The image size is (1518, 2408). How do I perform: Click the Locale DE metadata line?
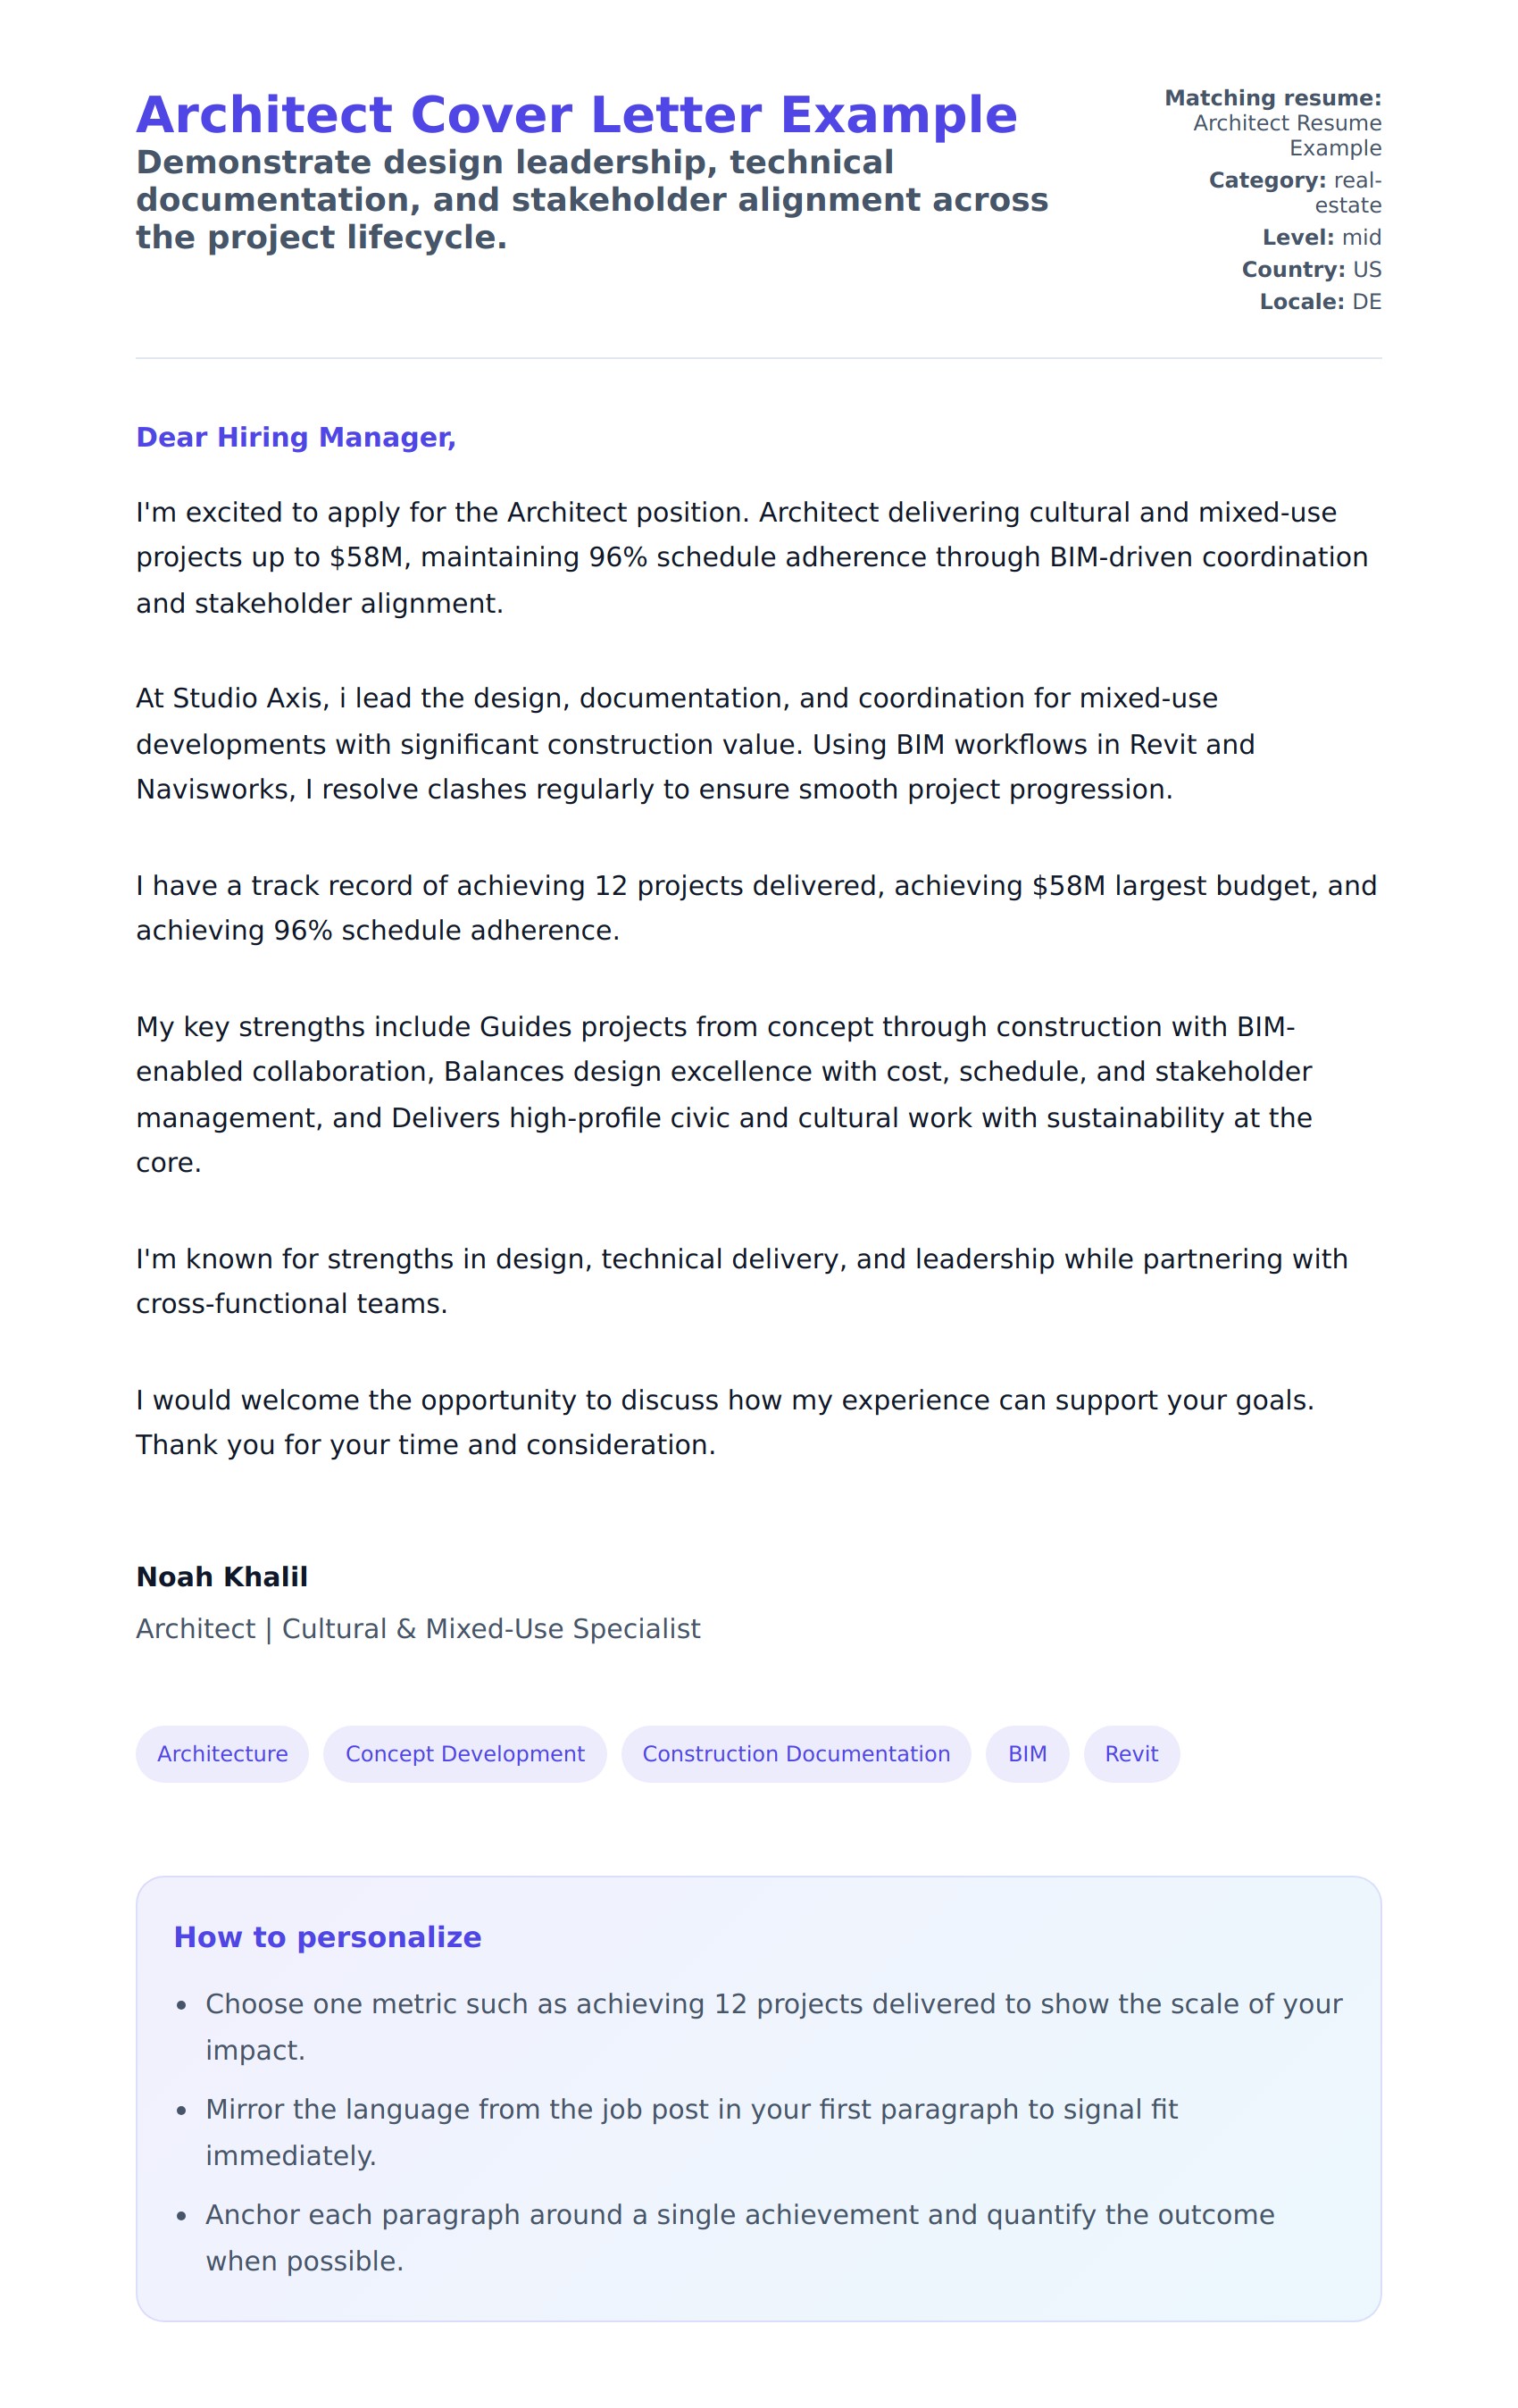pyautogui.click(x=1320, y=301)
